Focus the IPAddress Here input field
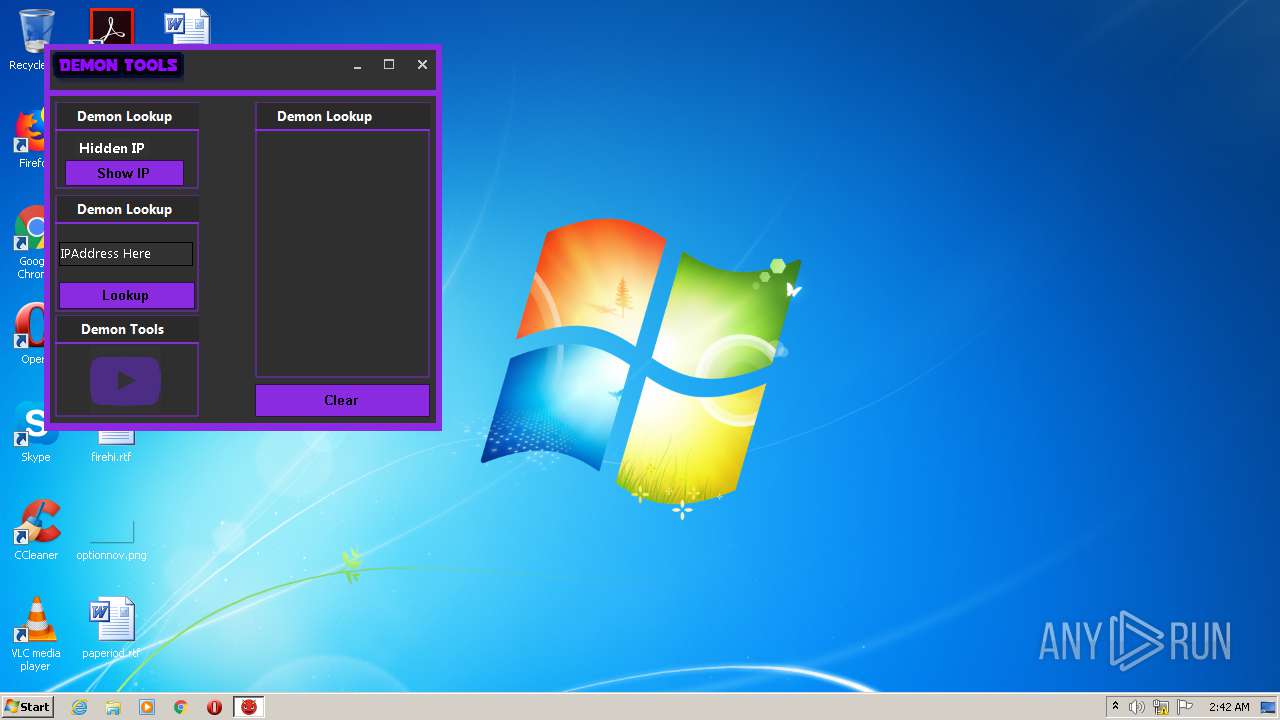 (x=126, y=254)
